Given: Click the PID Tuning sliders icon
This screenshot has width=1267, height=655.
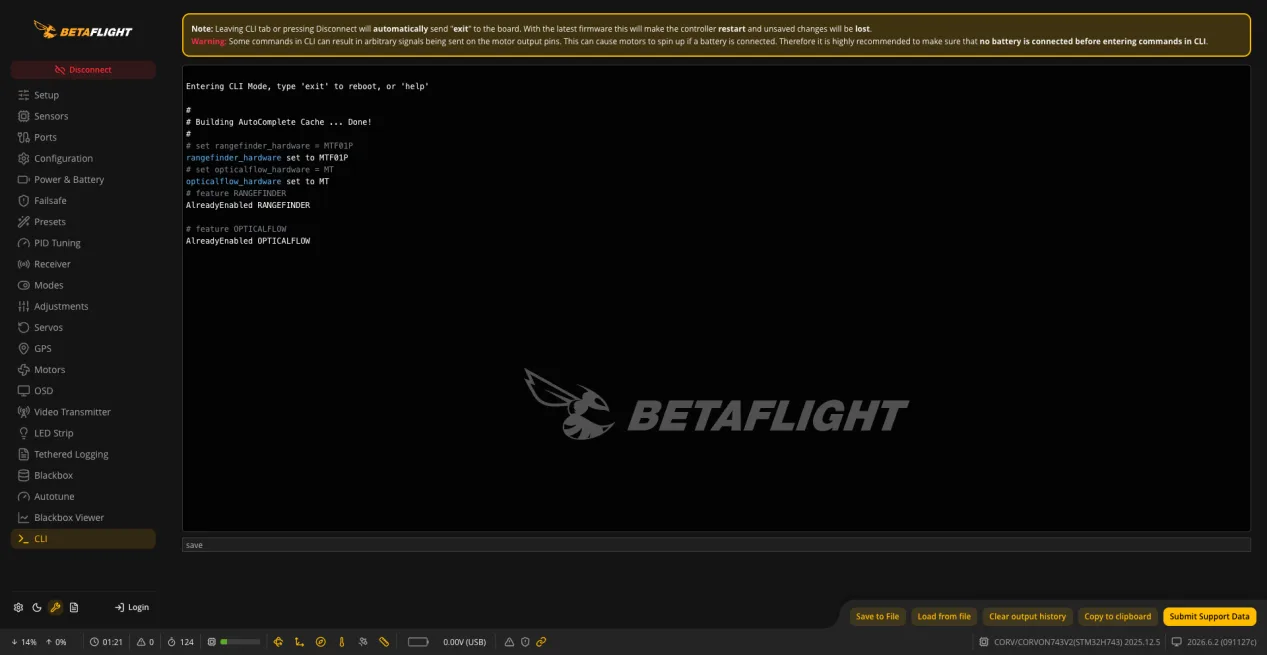Looking at the screenshot, I should coord(24,243).
